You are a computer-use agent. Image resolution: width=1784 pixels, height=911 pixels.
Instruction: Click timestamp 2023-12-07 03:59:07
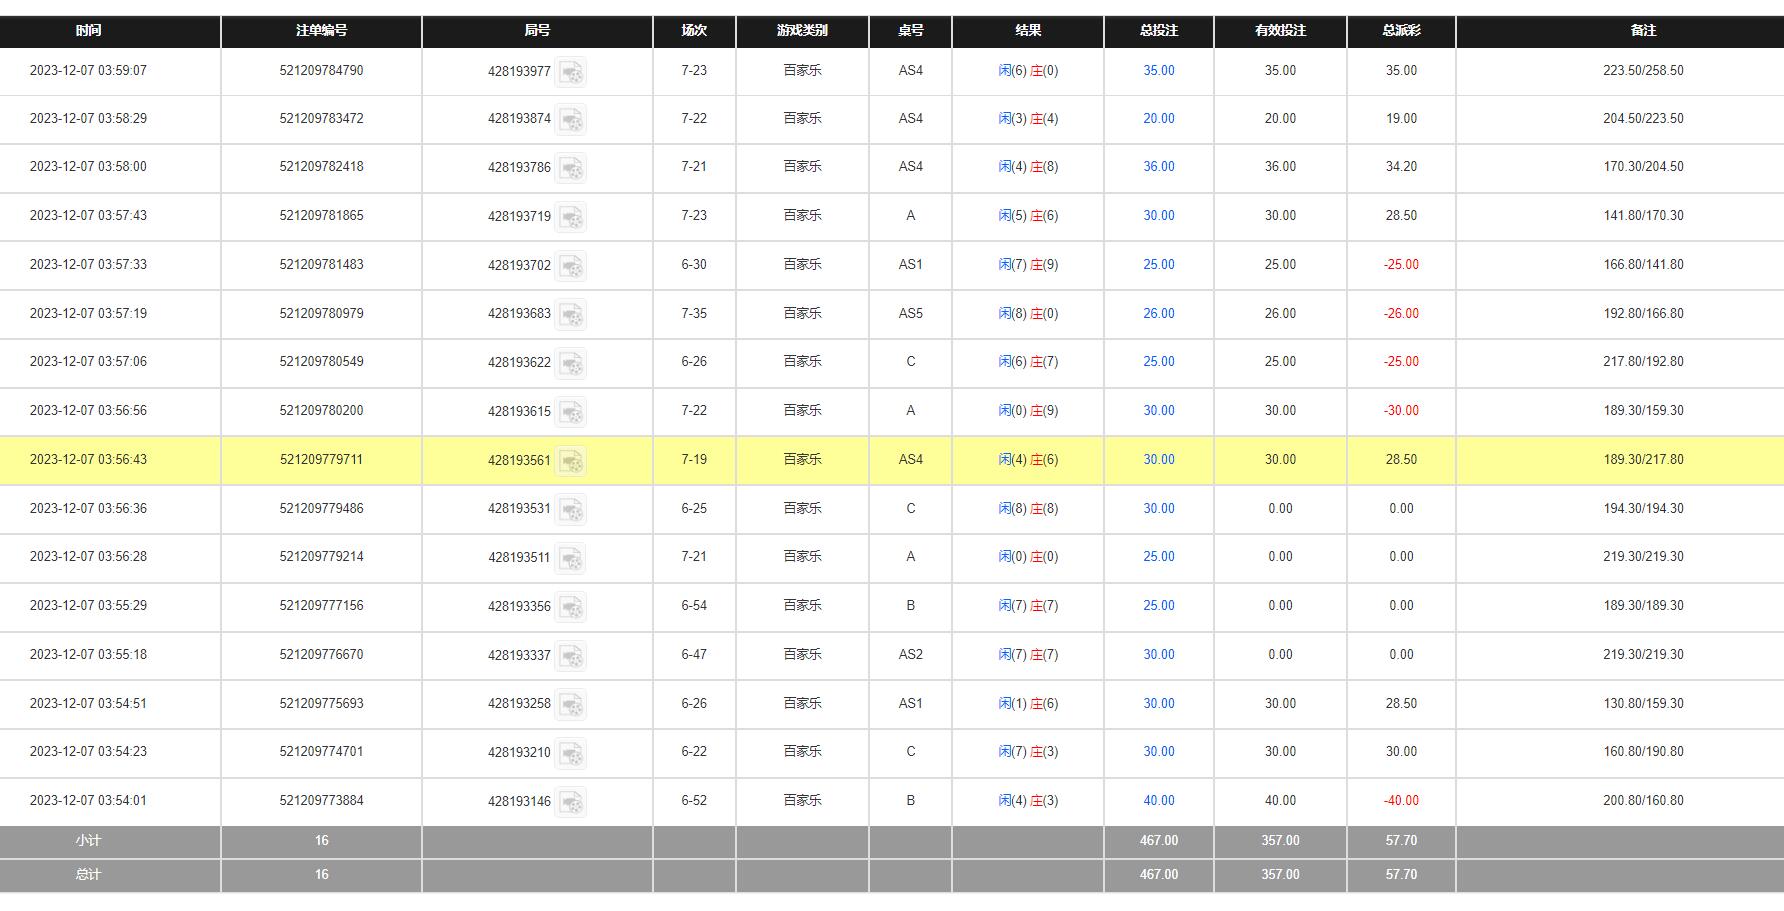pyautogui.click(x=88, y=71)
